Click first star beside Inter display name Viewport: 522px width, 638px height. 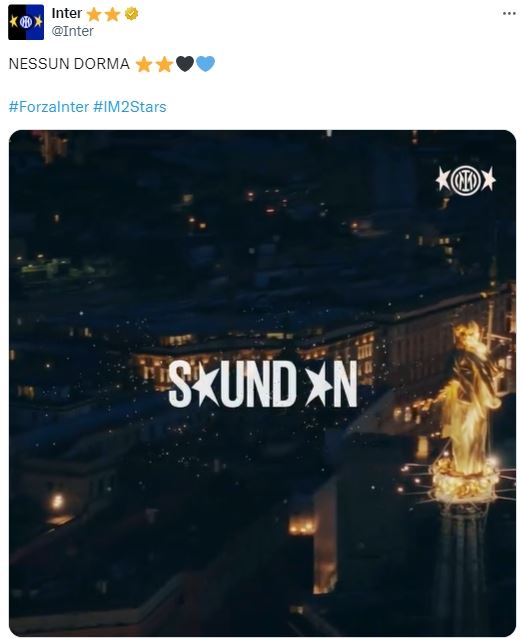(x=94, y=14)
